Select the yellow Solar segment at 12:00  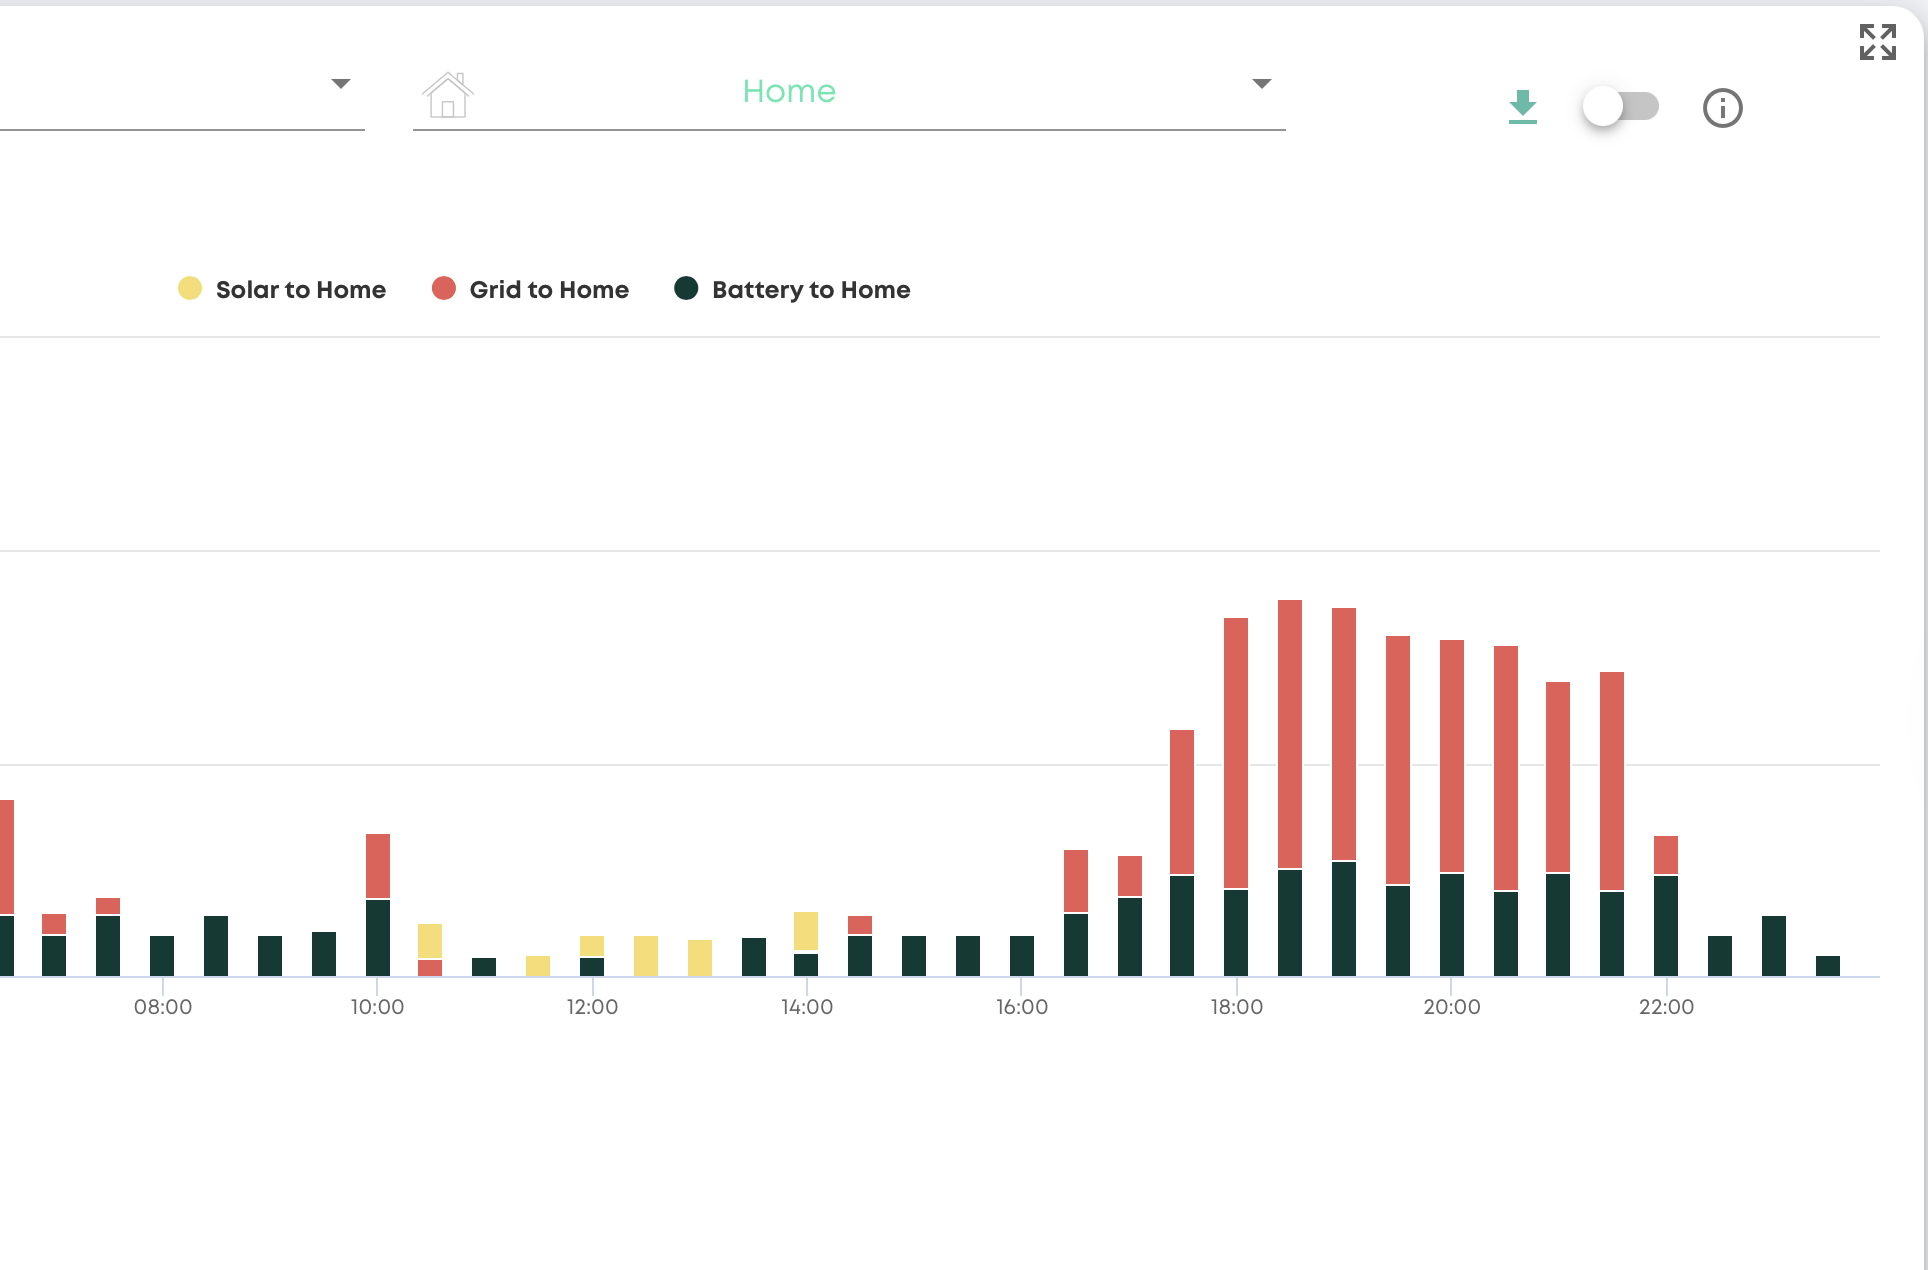tap(592, 946)
